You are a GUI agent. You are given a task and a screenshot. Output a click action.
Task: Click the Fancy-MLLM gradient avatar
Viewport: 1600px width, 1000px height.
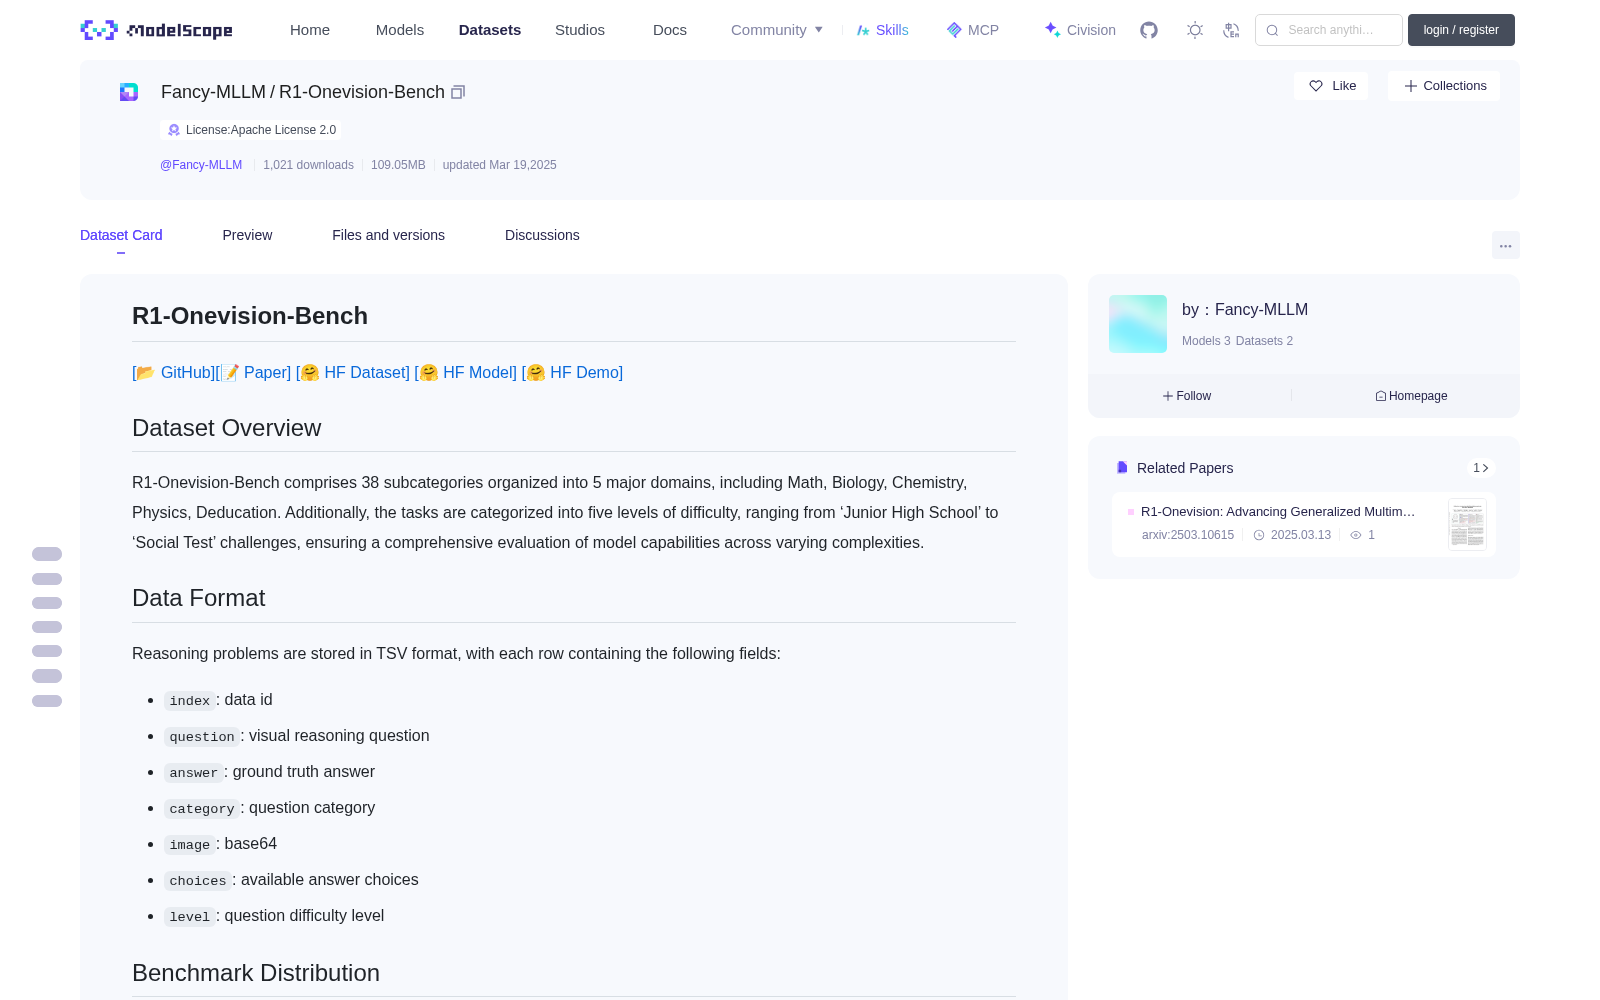[1138, 324]
